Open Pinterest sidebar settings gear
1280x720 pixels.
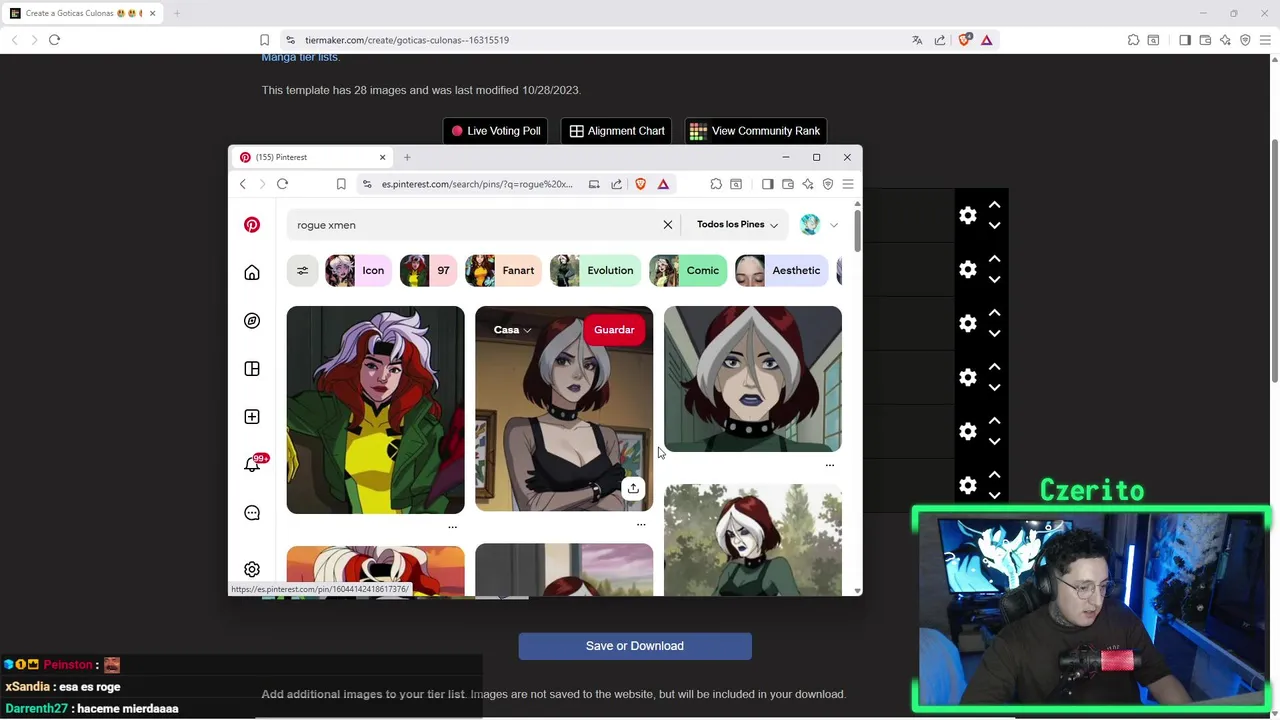click(x=252, y=569)
